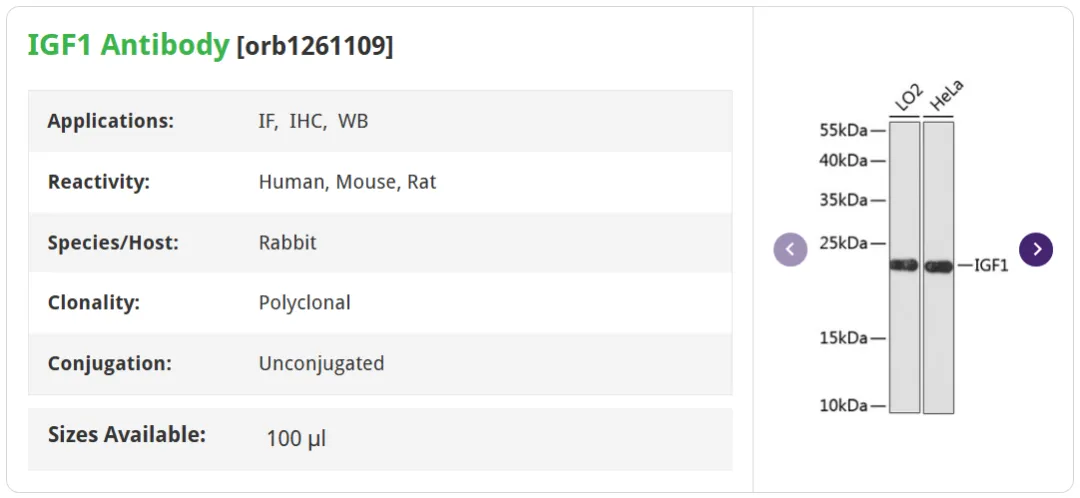
Task: Click the Species/Host label
Action: click(x=113, y=243)
